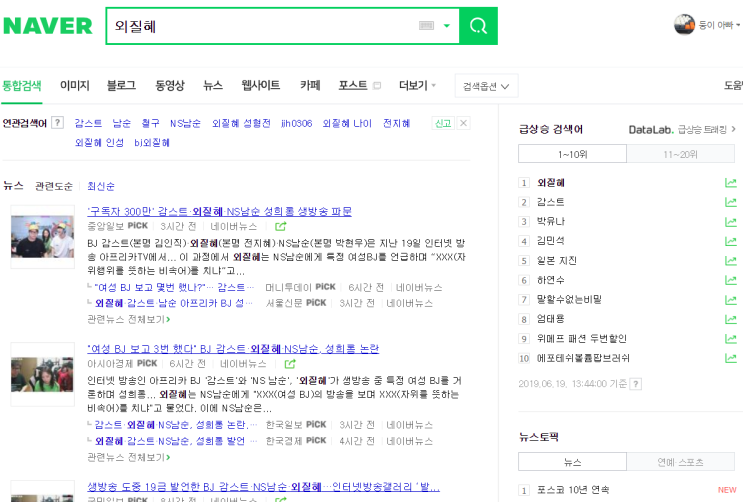Click 관련뉴스 전체보기 under the first article
The image size is (743, 502).
click(x=129, y=319)
